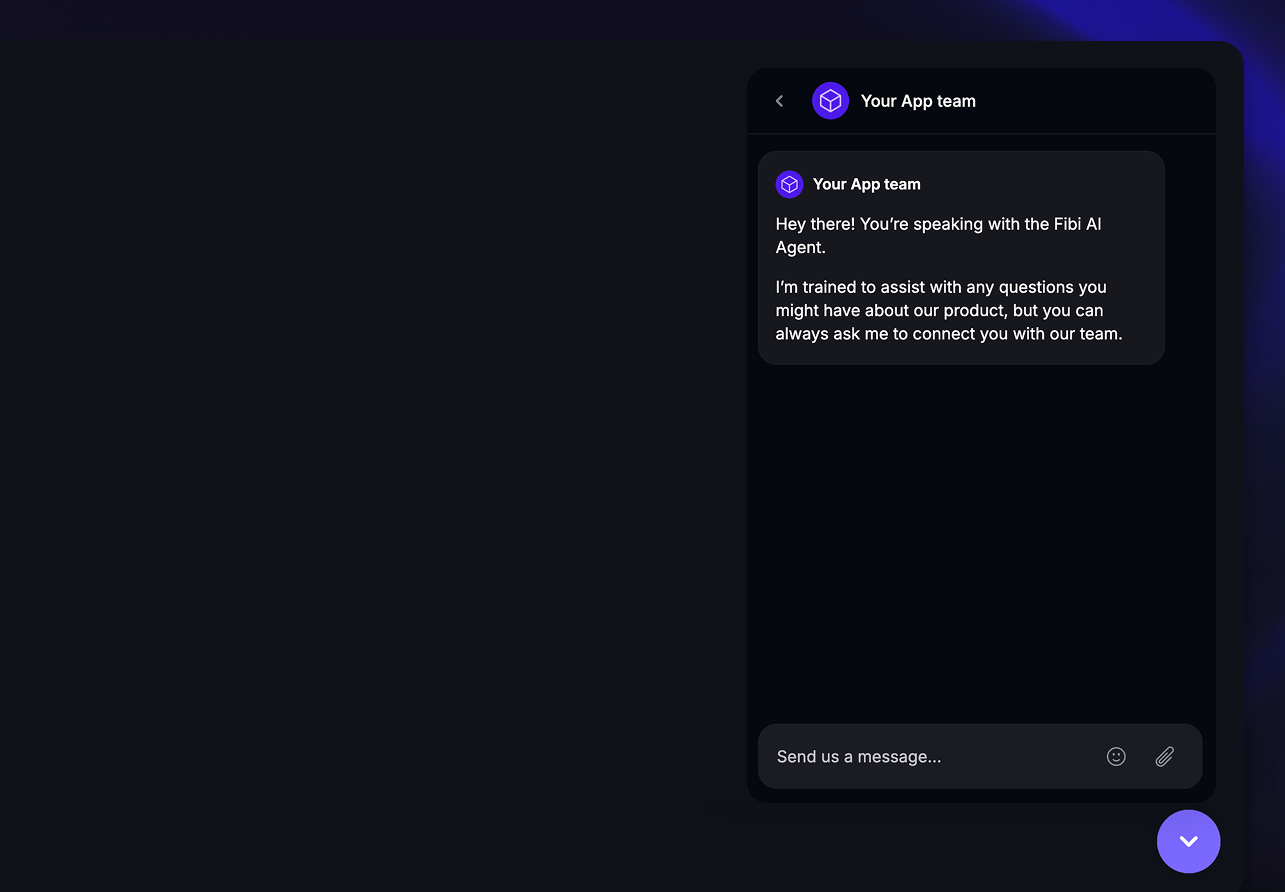Screen dimensions: 1285x892
Task: Click the paperclip attachment icon
Action: [1165, 757]
